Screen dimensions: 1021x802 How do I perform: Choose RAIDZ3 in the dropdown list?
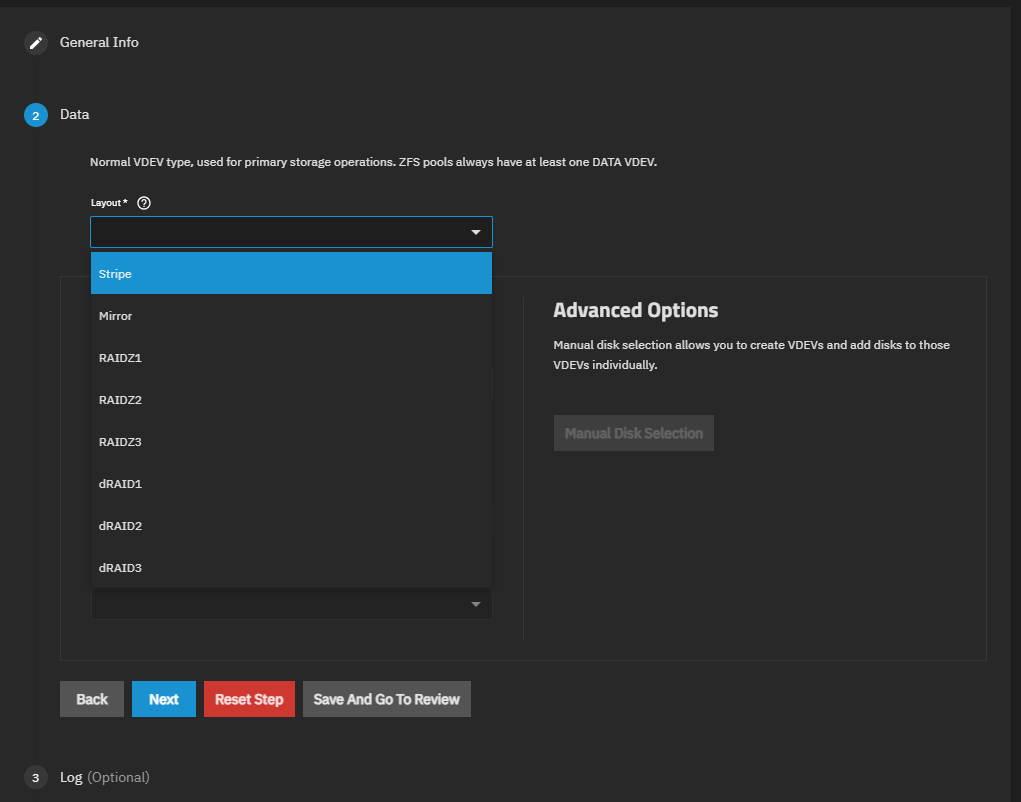[291, 442]
